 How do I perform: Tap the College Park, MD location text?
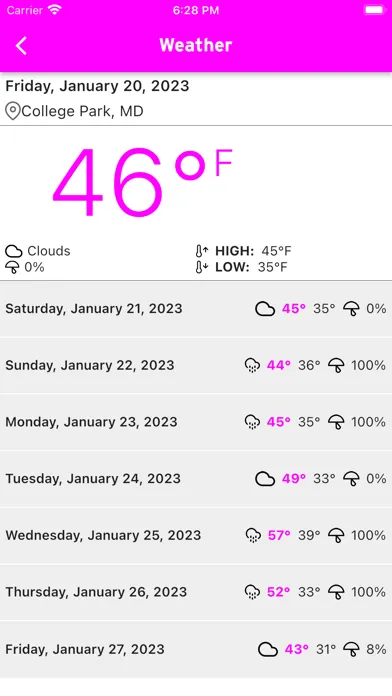[82, 111]
